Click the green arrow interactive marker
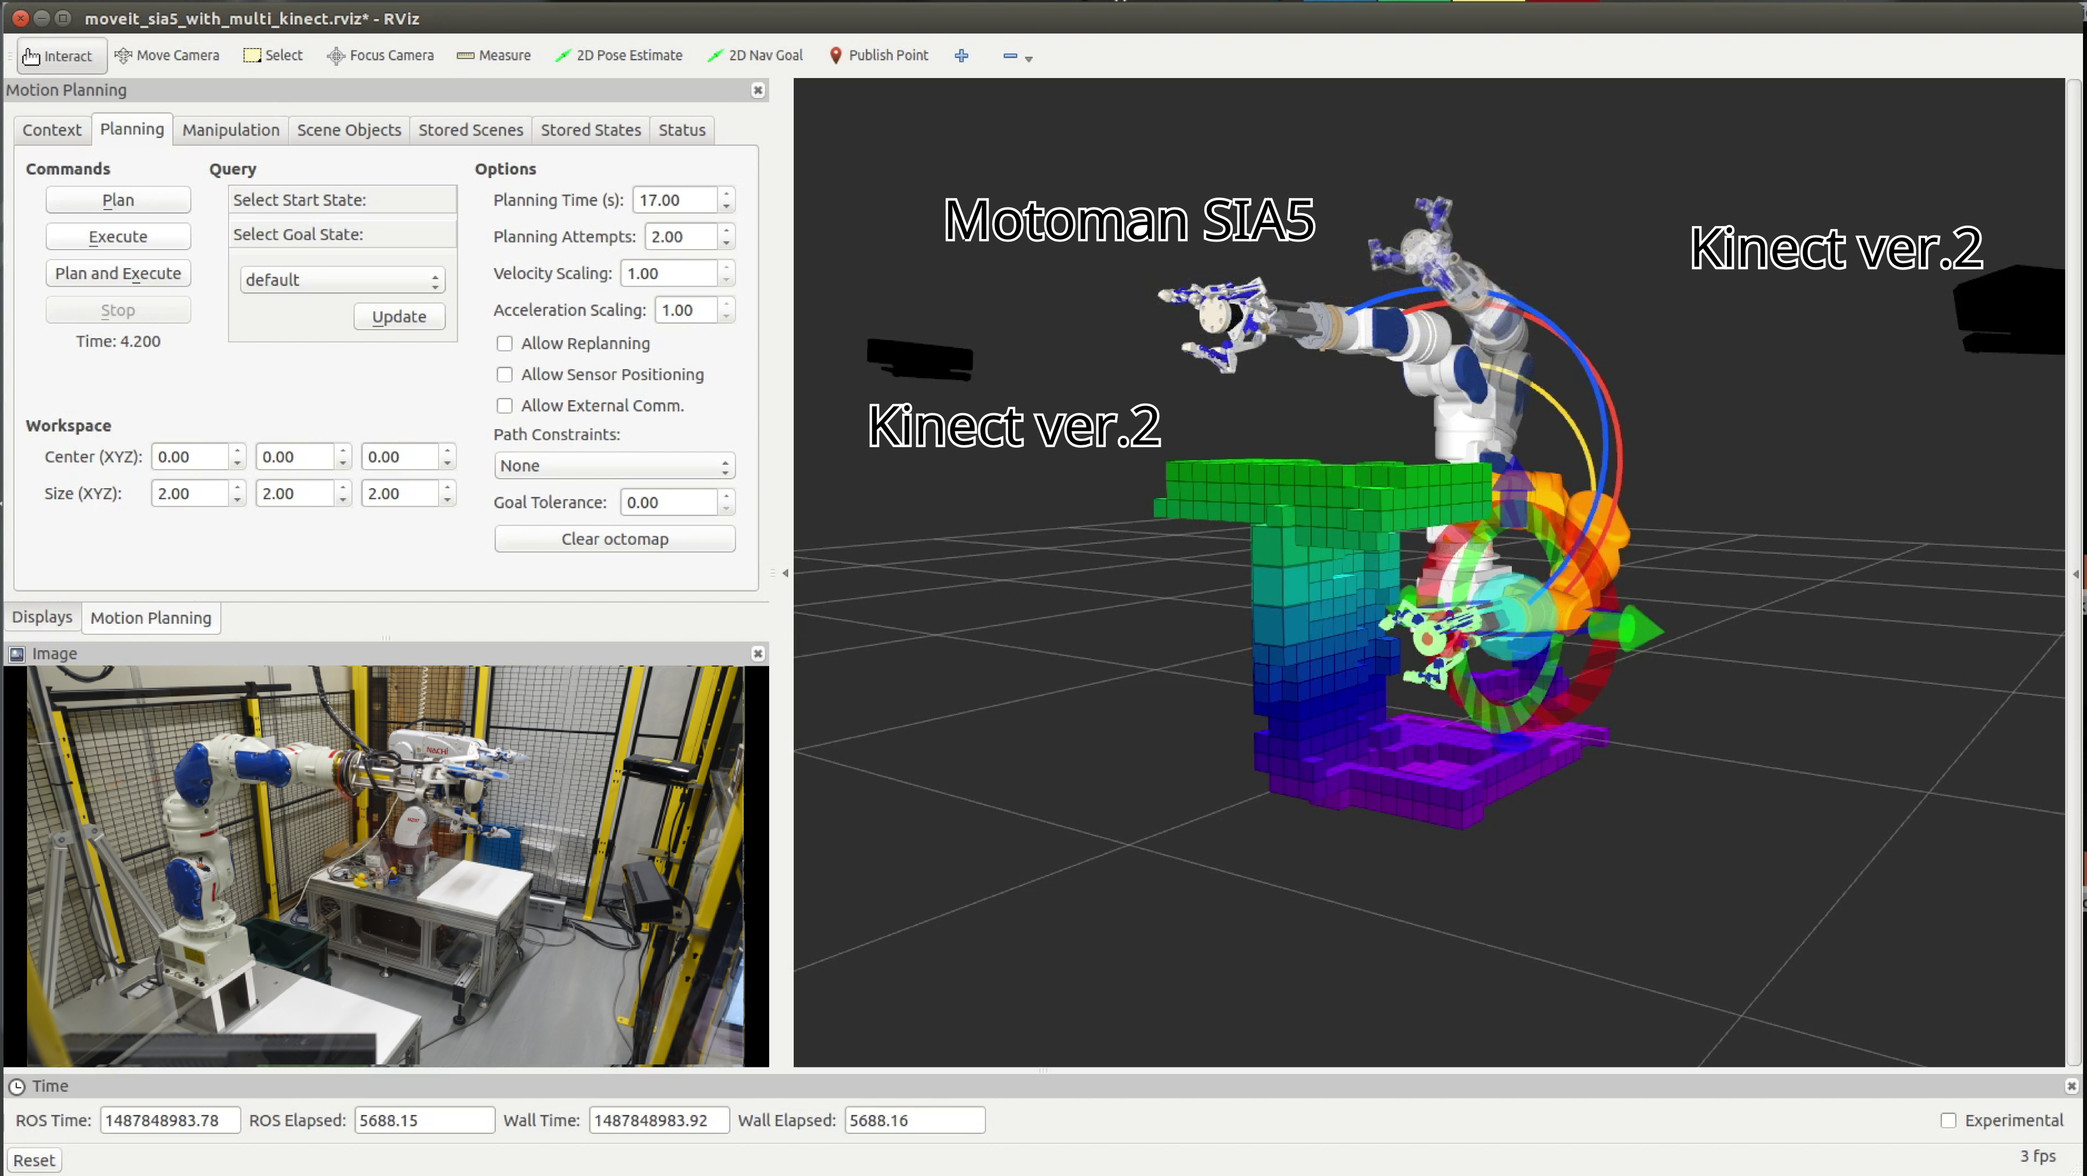The height and width of the screenshot is (1176, 2087). (1626, 629)
